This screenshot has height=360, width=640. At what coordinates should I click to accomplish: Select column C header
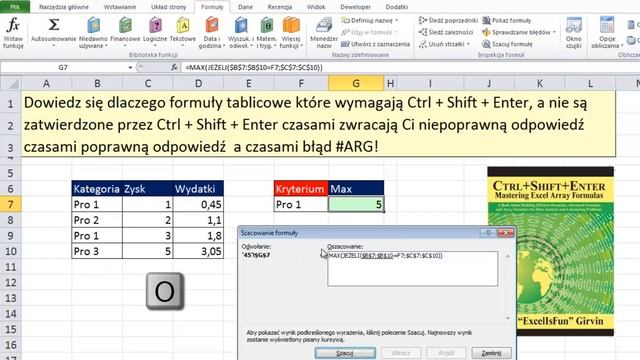click(x=148, y=83)
